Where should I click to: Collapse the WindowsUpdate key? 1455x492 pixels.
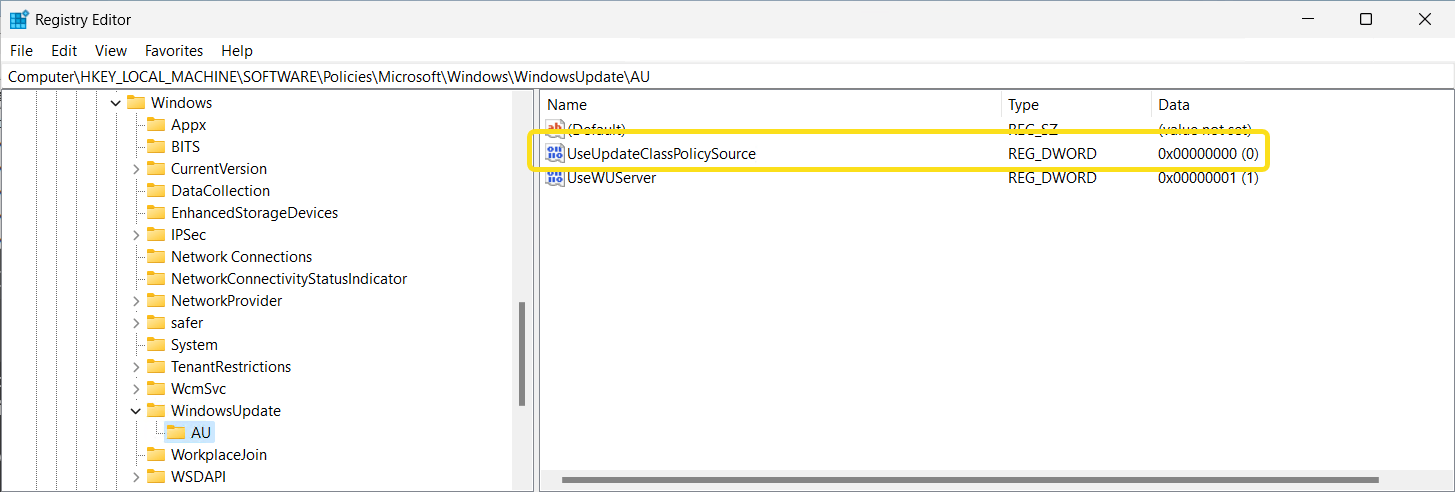(136, 411)
